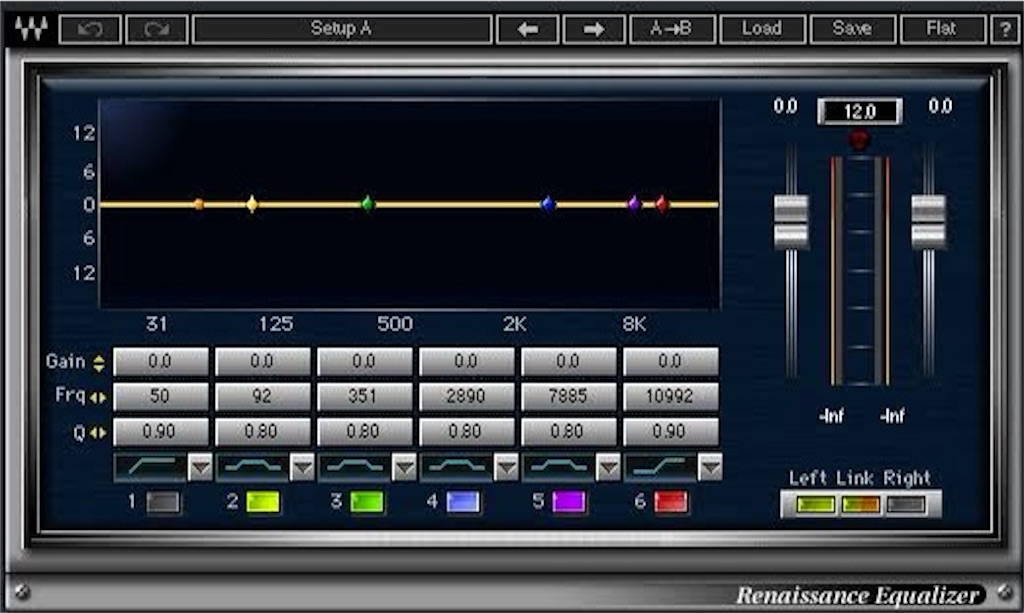The width and height of the screenshot is (1024, 613).
Task: Select the band 1 filter shape icon
Action: click(x=150, y=467)
